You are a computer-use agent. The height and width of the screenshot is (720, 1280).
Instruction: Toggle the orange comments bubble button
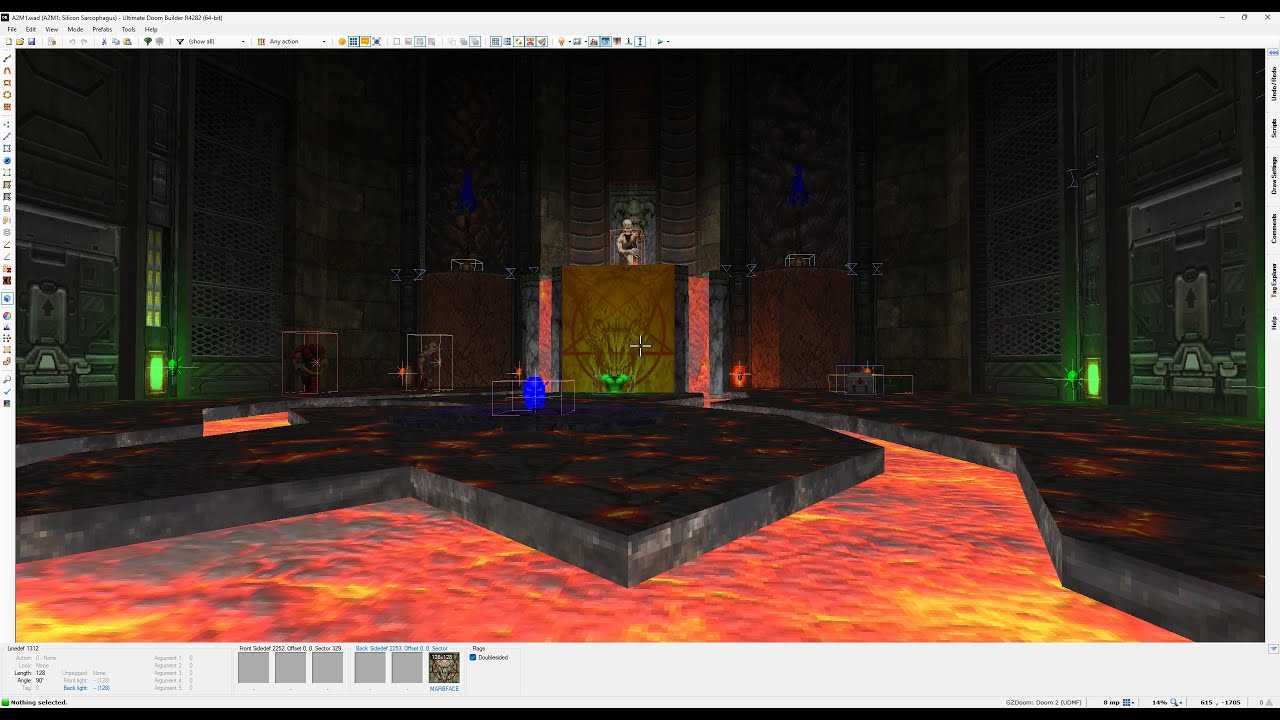click(x=365, y=41)
